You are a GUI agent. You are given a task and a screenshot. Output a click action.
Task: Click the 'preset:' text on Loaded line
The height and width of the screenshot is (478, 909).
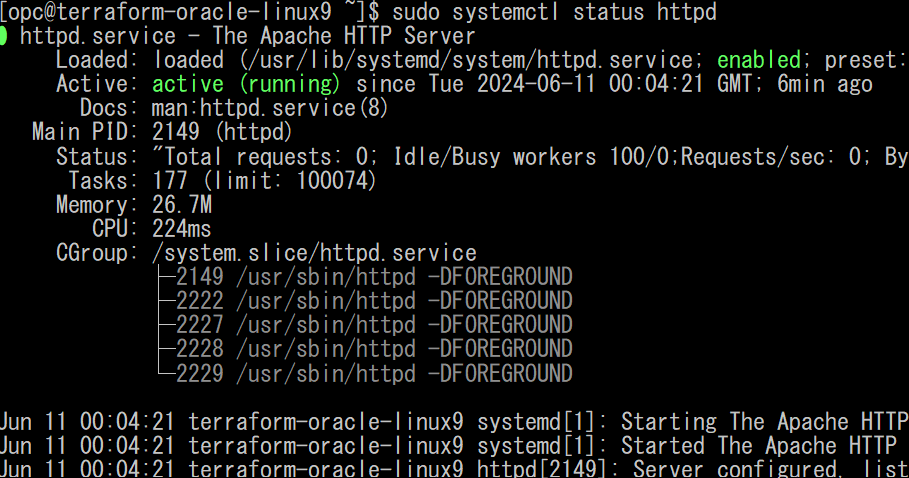(x=866, y=60)
